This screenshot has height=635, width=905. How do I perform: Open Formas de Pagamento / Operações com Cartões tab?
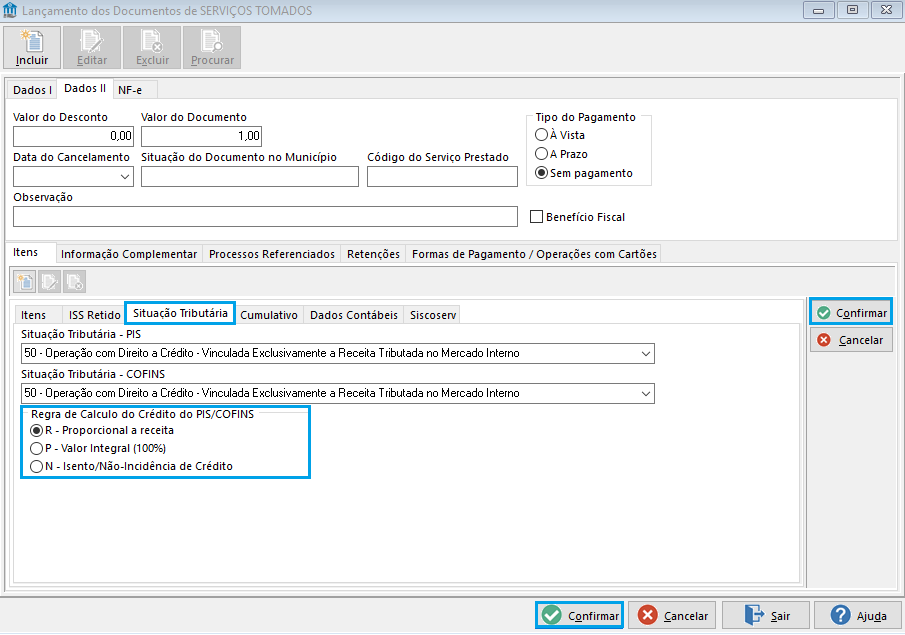click(x=534, y=254)
